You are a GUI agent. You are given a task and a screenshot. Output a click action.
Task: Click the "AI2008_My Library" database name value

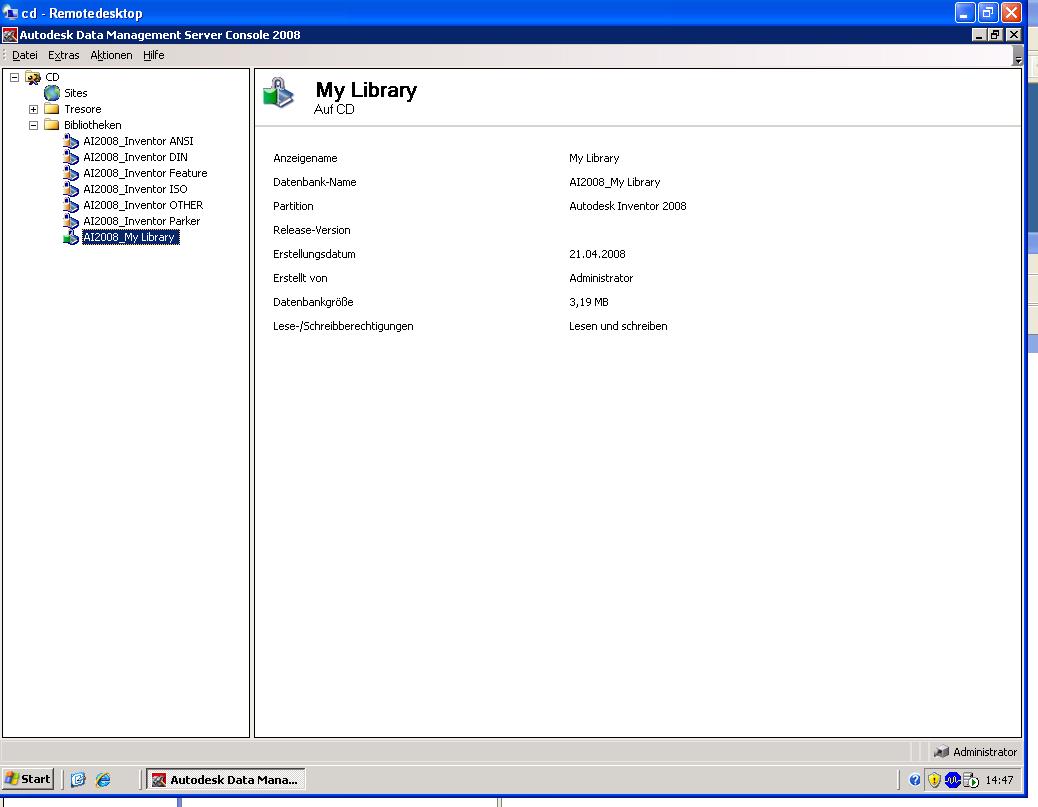(x=615, y=182)
